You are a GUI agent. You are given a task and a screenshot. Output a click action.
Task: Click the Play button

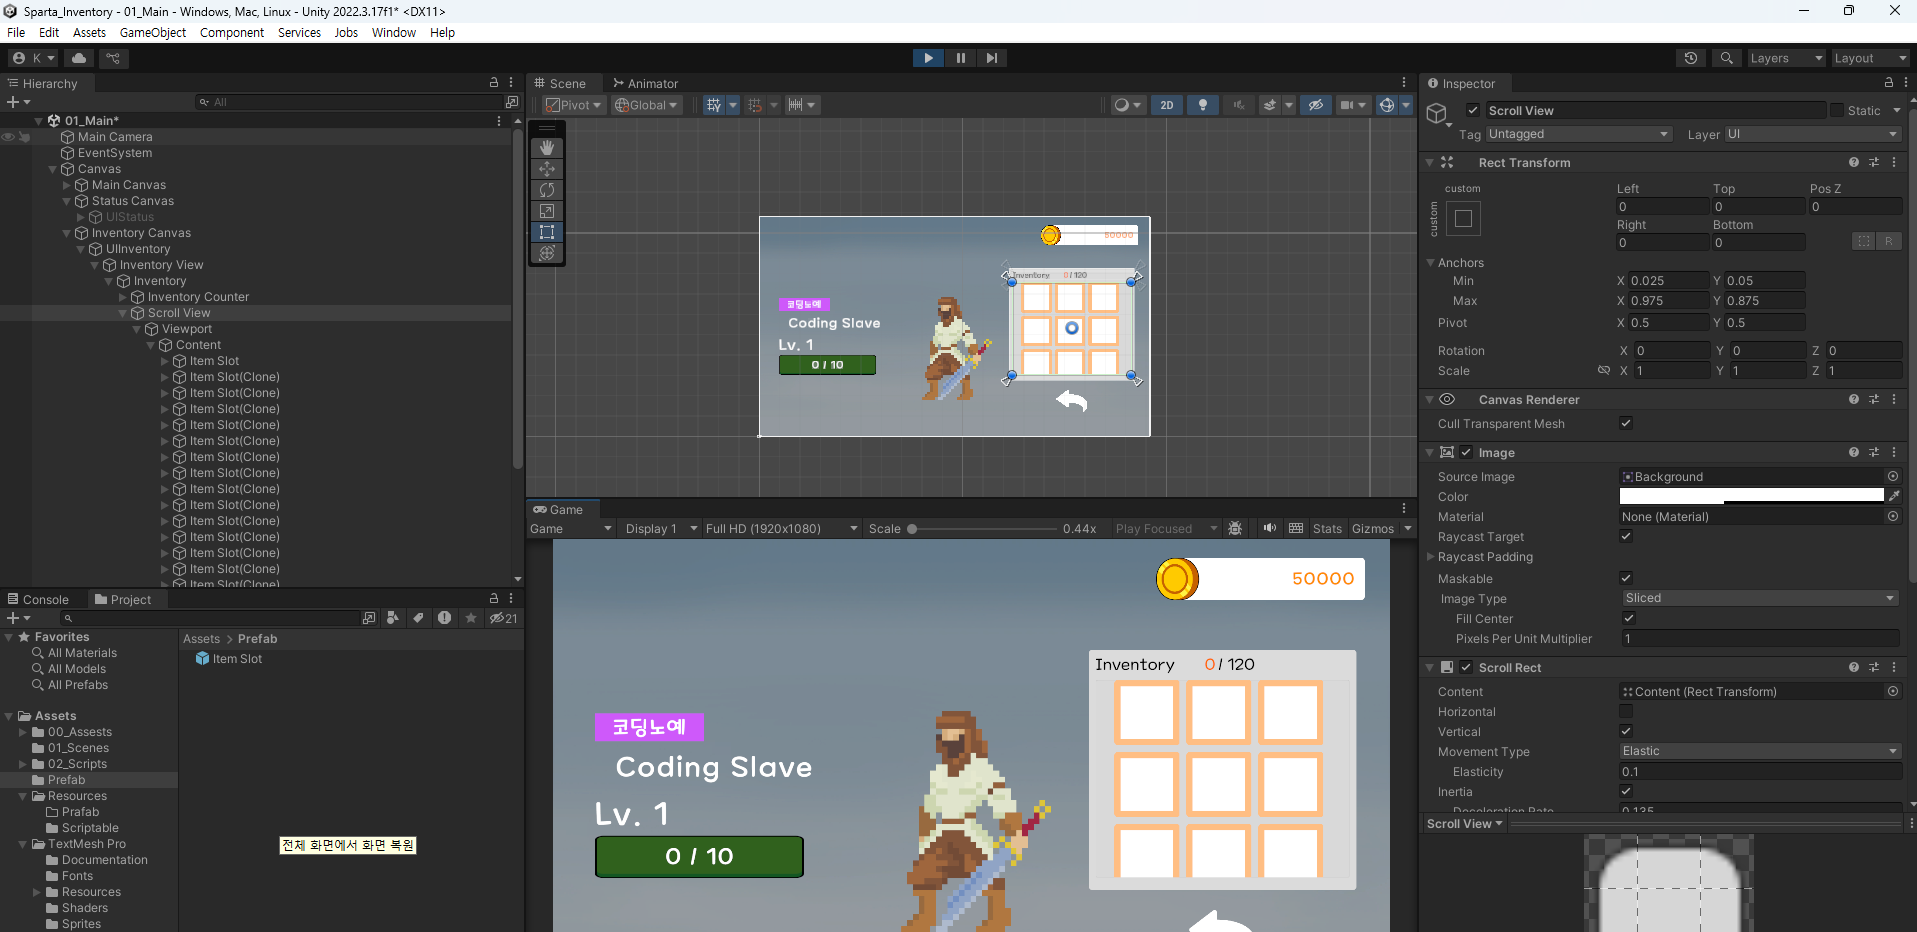pos(928,58)
